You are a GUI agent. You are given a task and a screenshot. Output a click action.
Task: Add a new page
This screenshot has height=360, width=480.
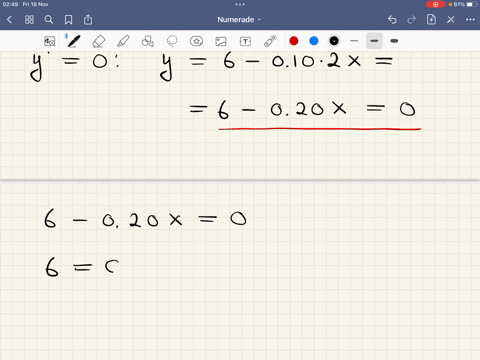[431, 20]
